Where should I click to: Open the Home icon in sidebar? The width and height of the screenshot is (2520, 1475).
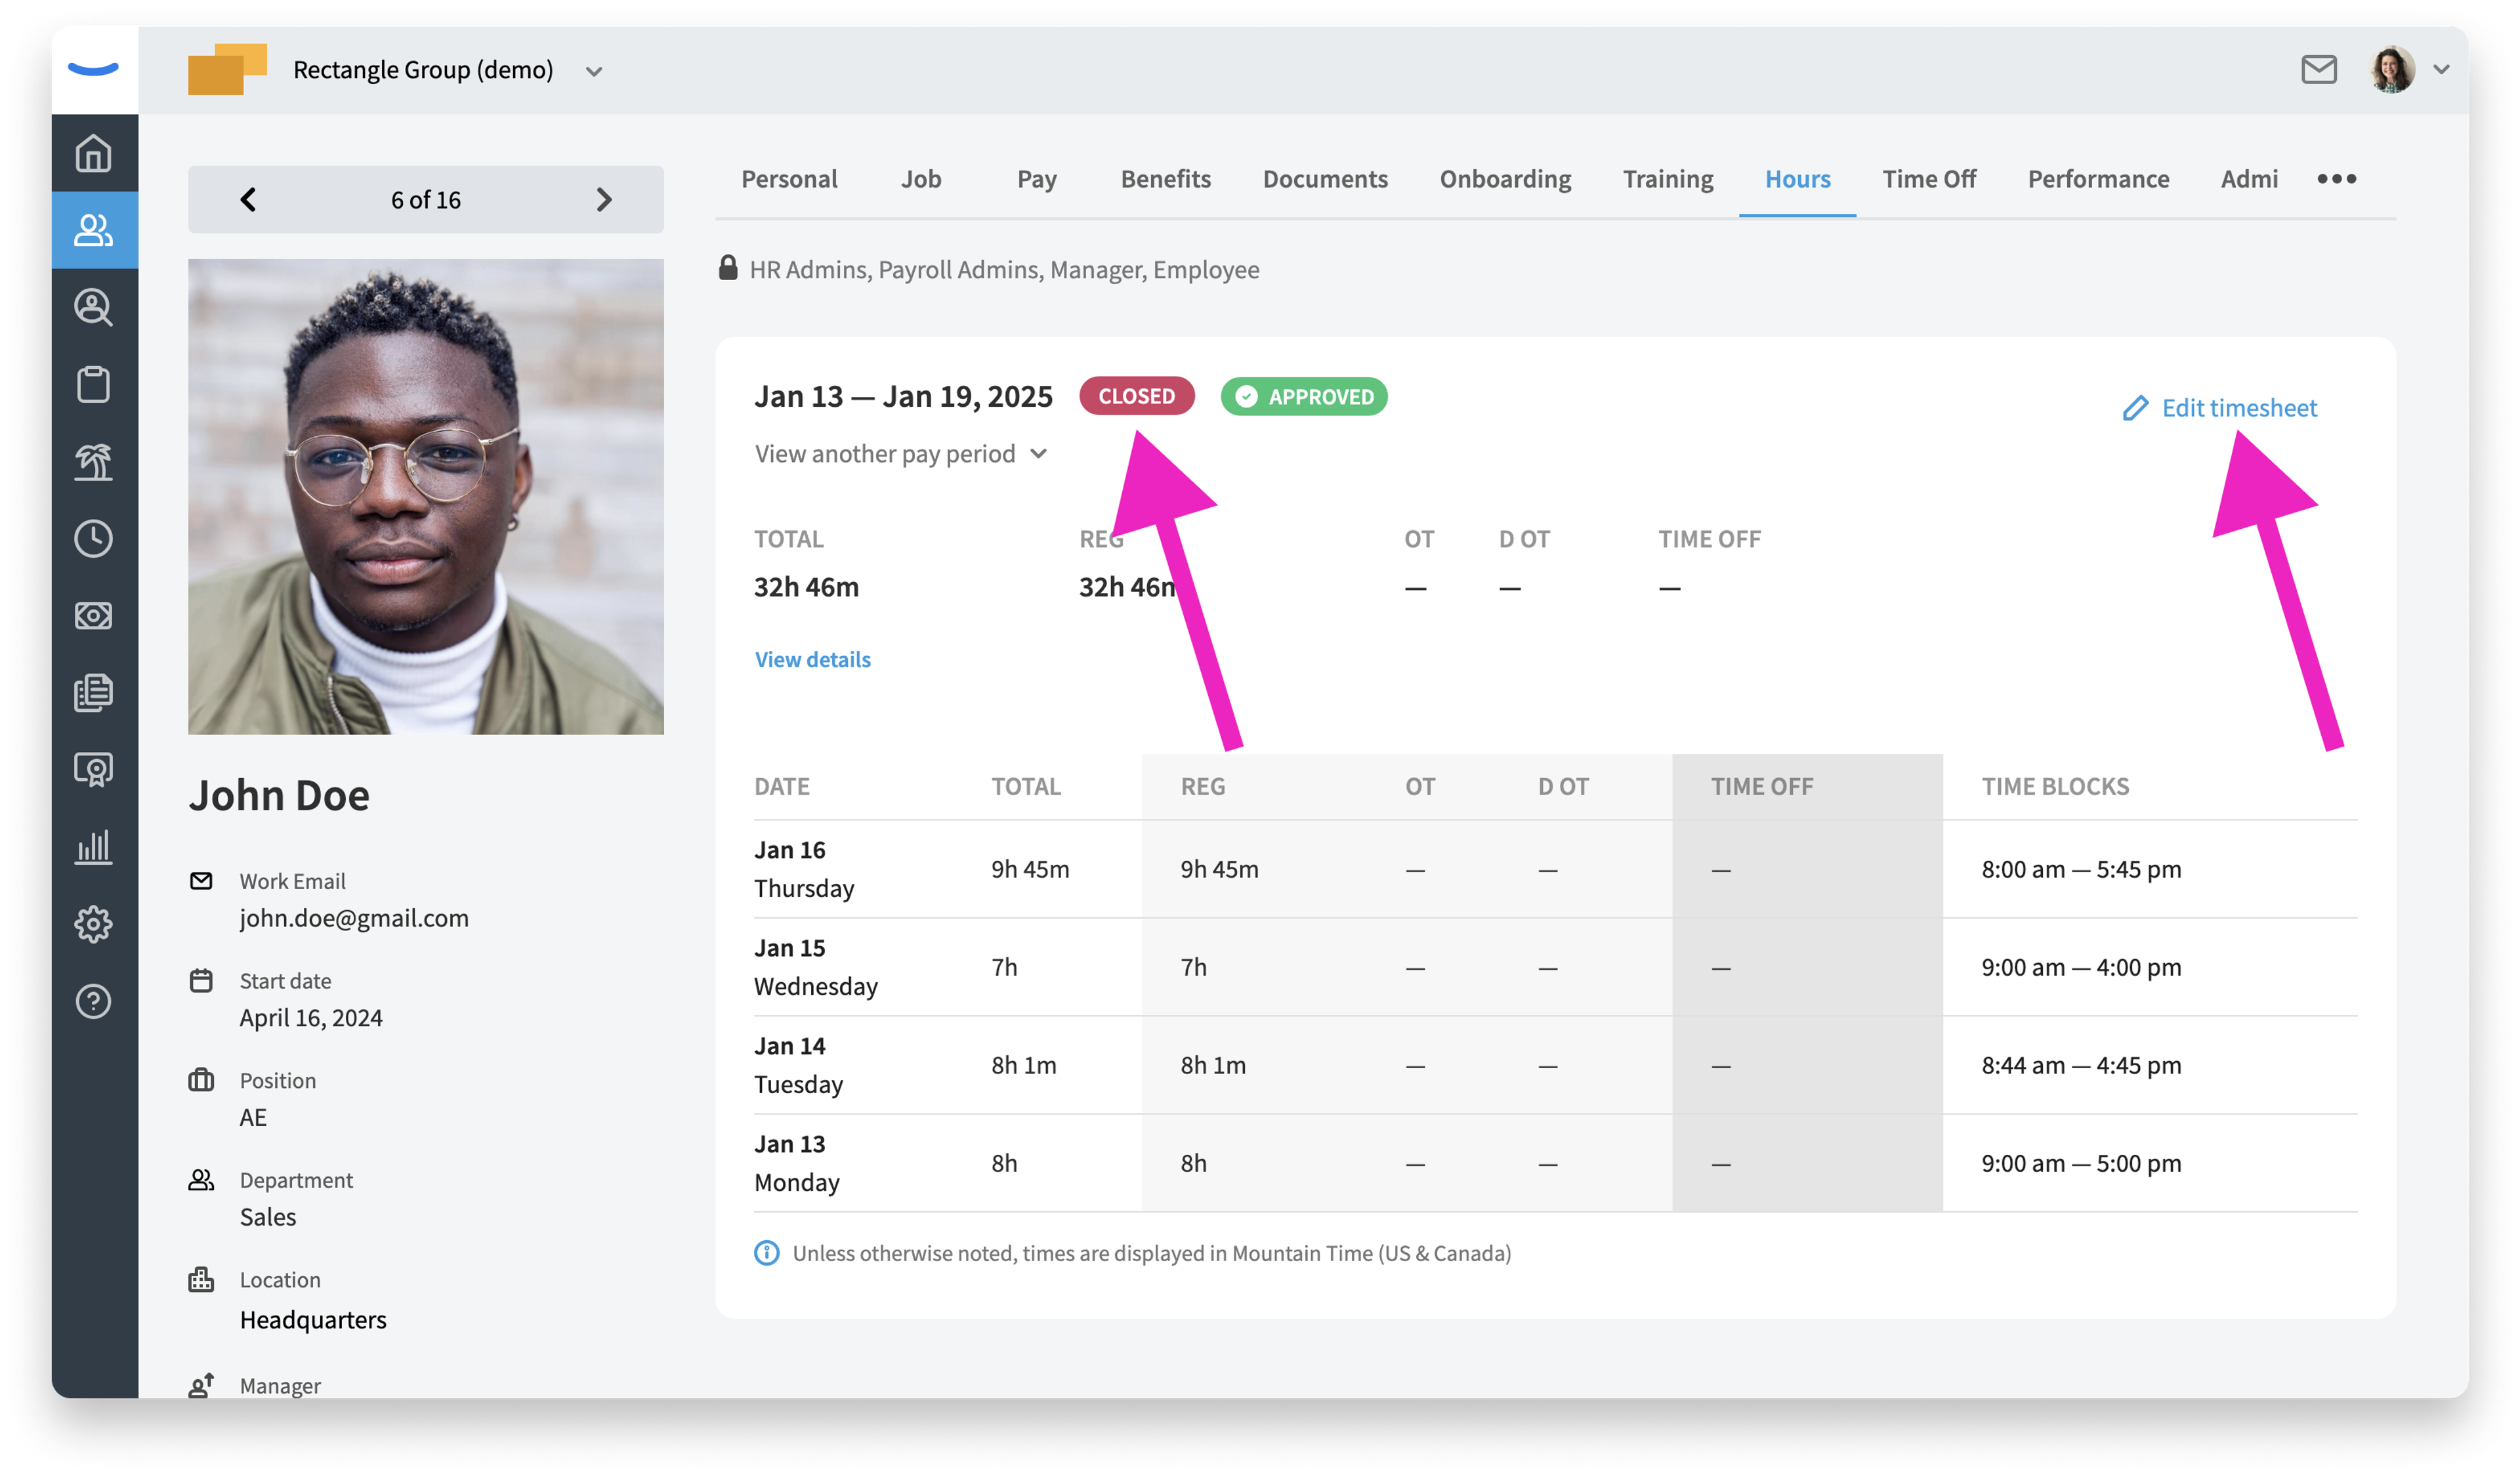click(94, 153)
